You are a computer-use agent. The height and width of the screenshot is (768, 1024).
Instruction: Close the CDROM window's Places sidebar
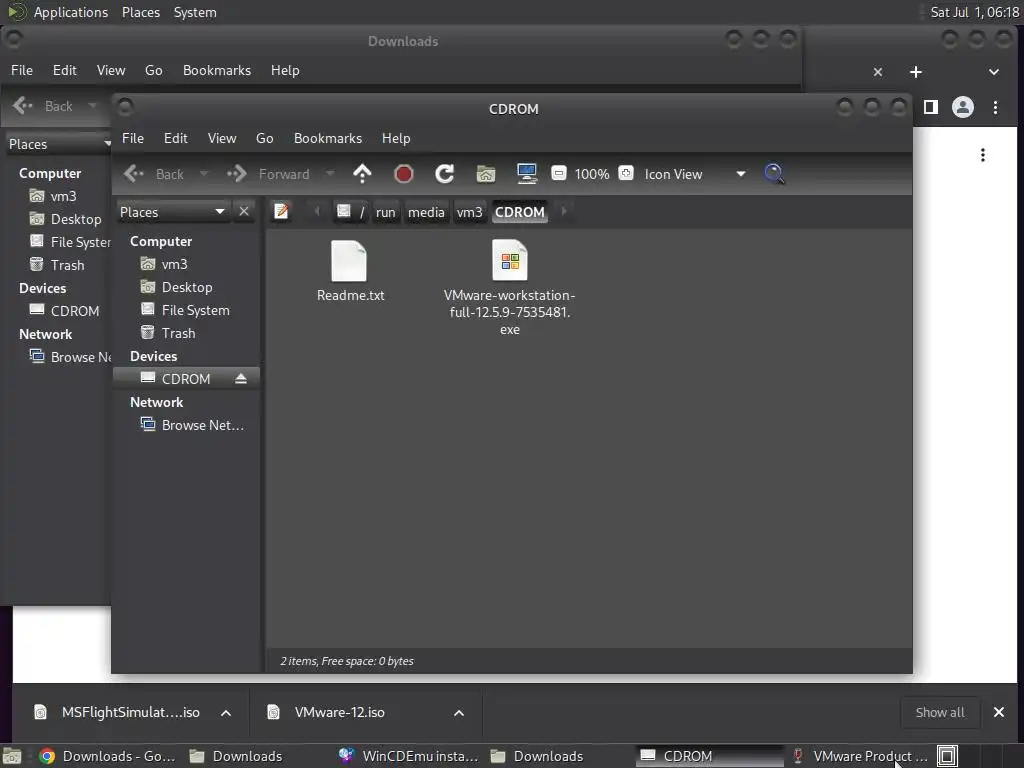coord(244,212)
